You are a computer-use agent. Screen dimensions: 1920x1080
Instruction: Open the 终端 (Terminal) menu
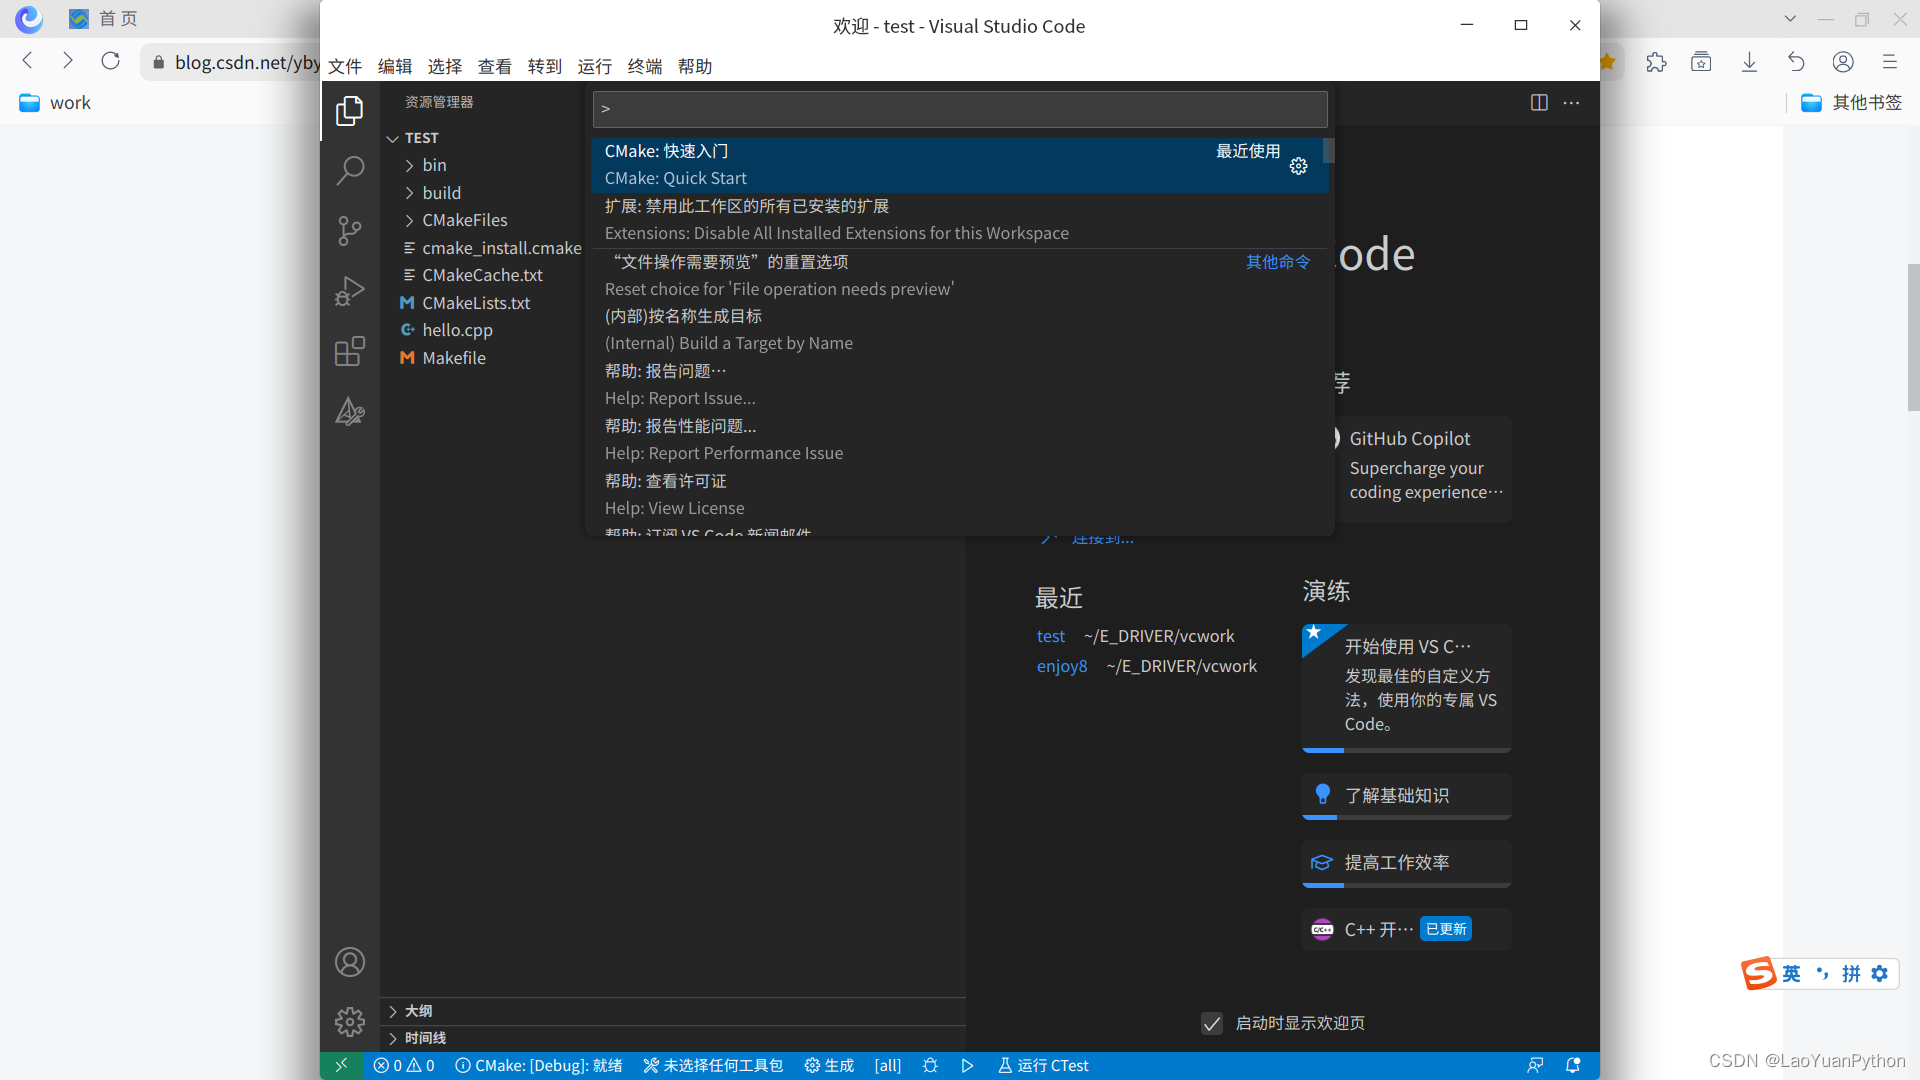[x=645, y=67]
